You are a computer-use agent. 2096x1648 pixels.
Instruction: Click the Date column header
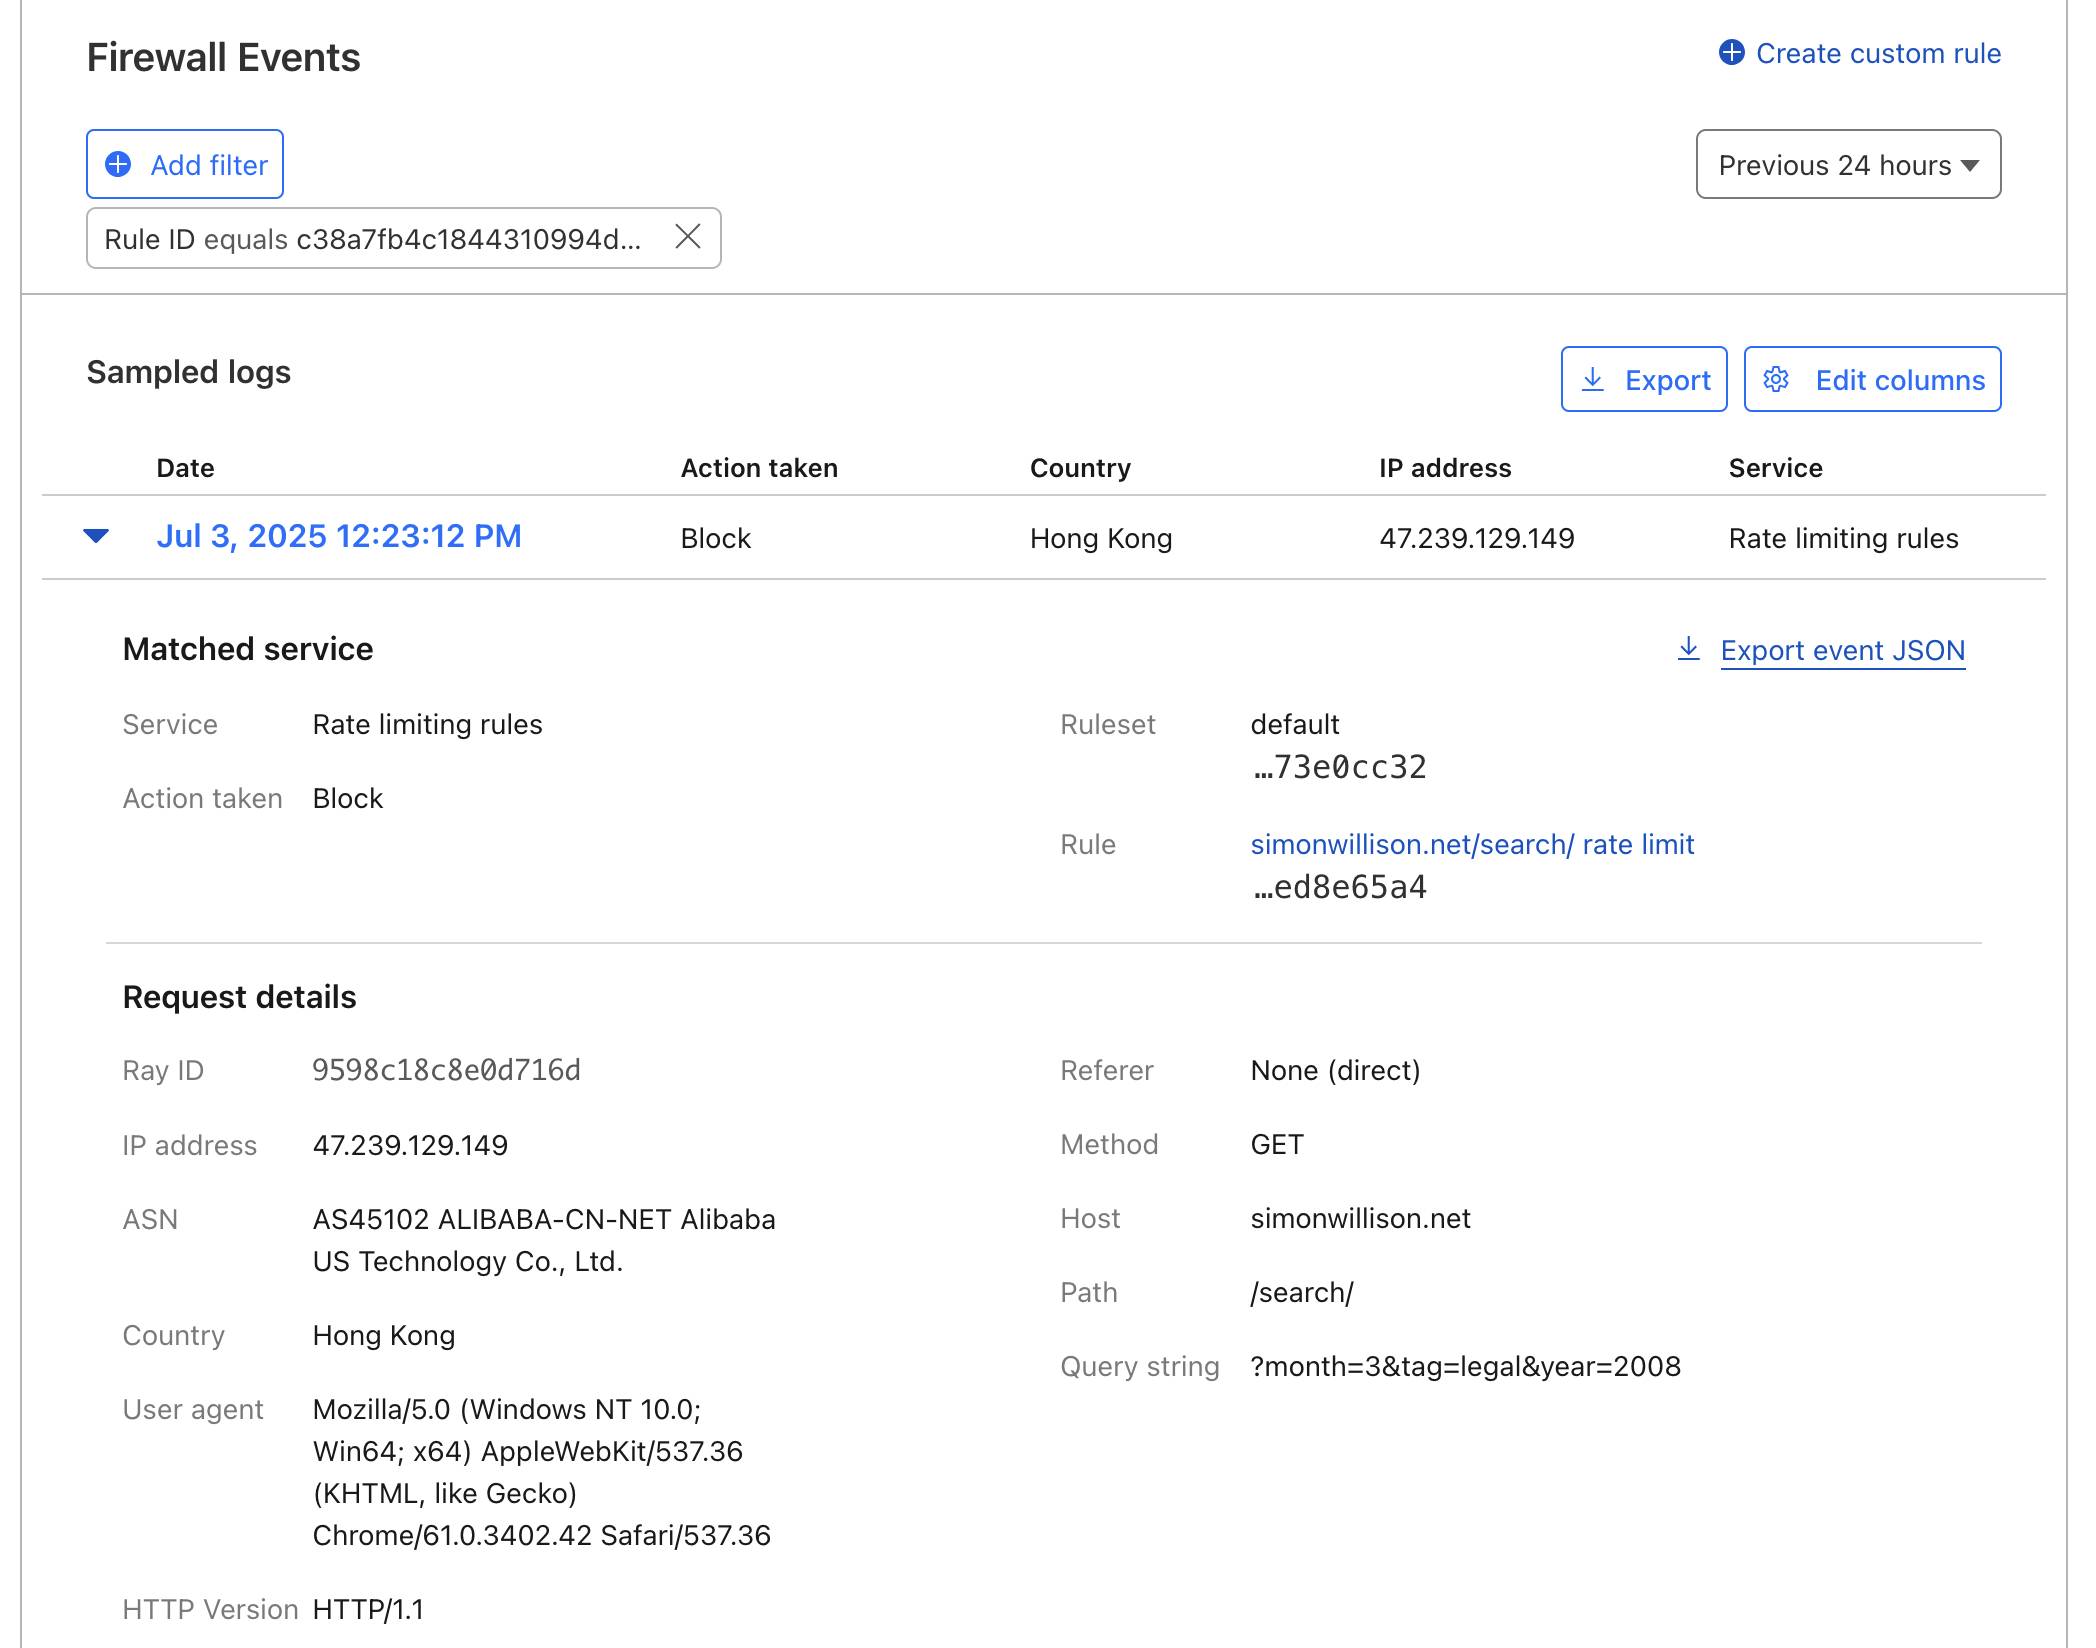(185, 468)
